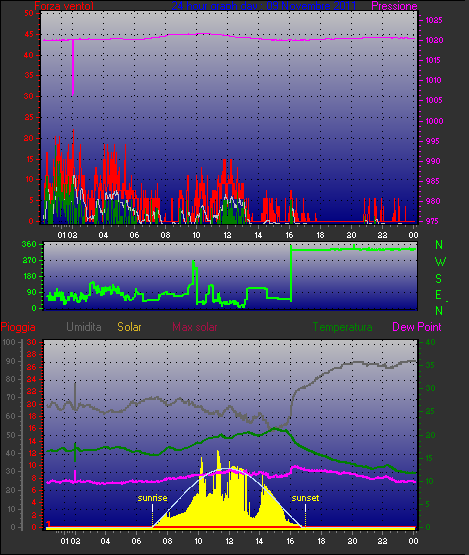Click pressure axis value 985
This screenshot has width=469, height=555.
pyautogui.click(x=433, y=181)
